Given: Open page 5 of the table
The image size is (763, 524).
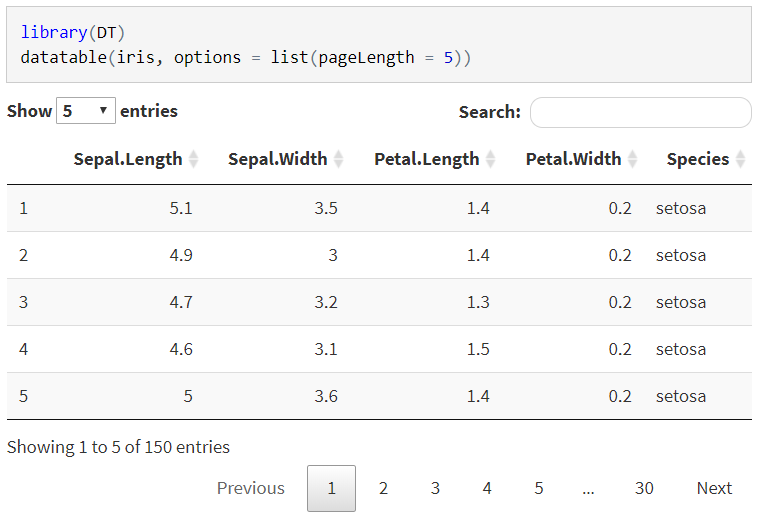Looking at the screenshot, I should (539, 488).
